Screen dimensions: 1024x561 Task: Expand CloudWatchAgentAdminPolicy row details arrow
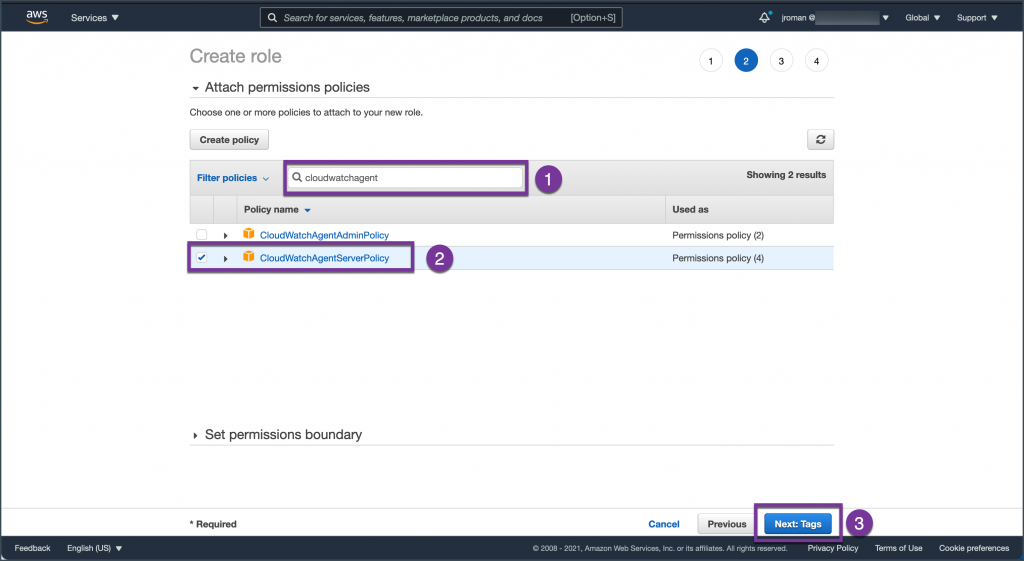click(225, 235)
